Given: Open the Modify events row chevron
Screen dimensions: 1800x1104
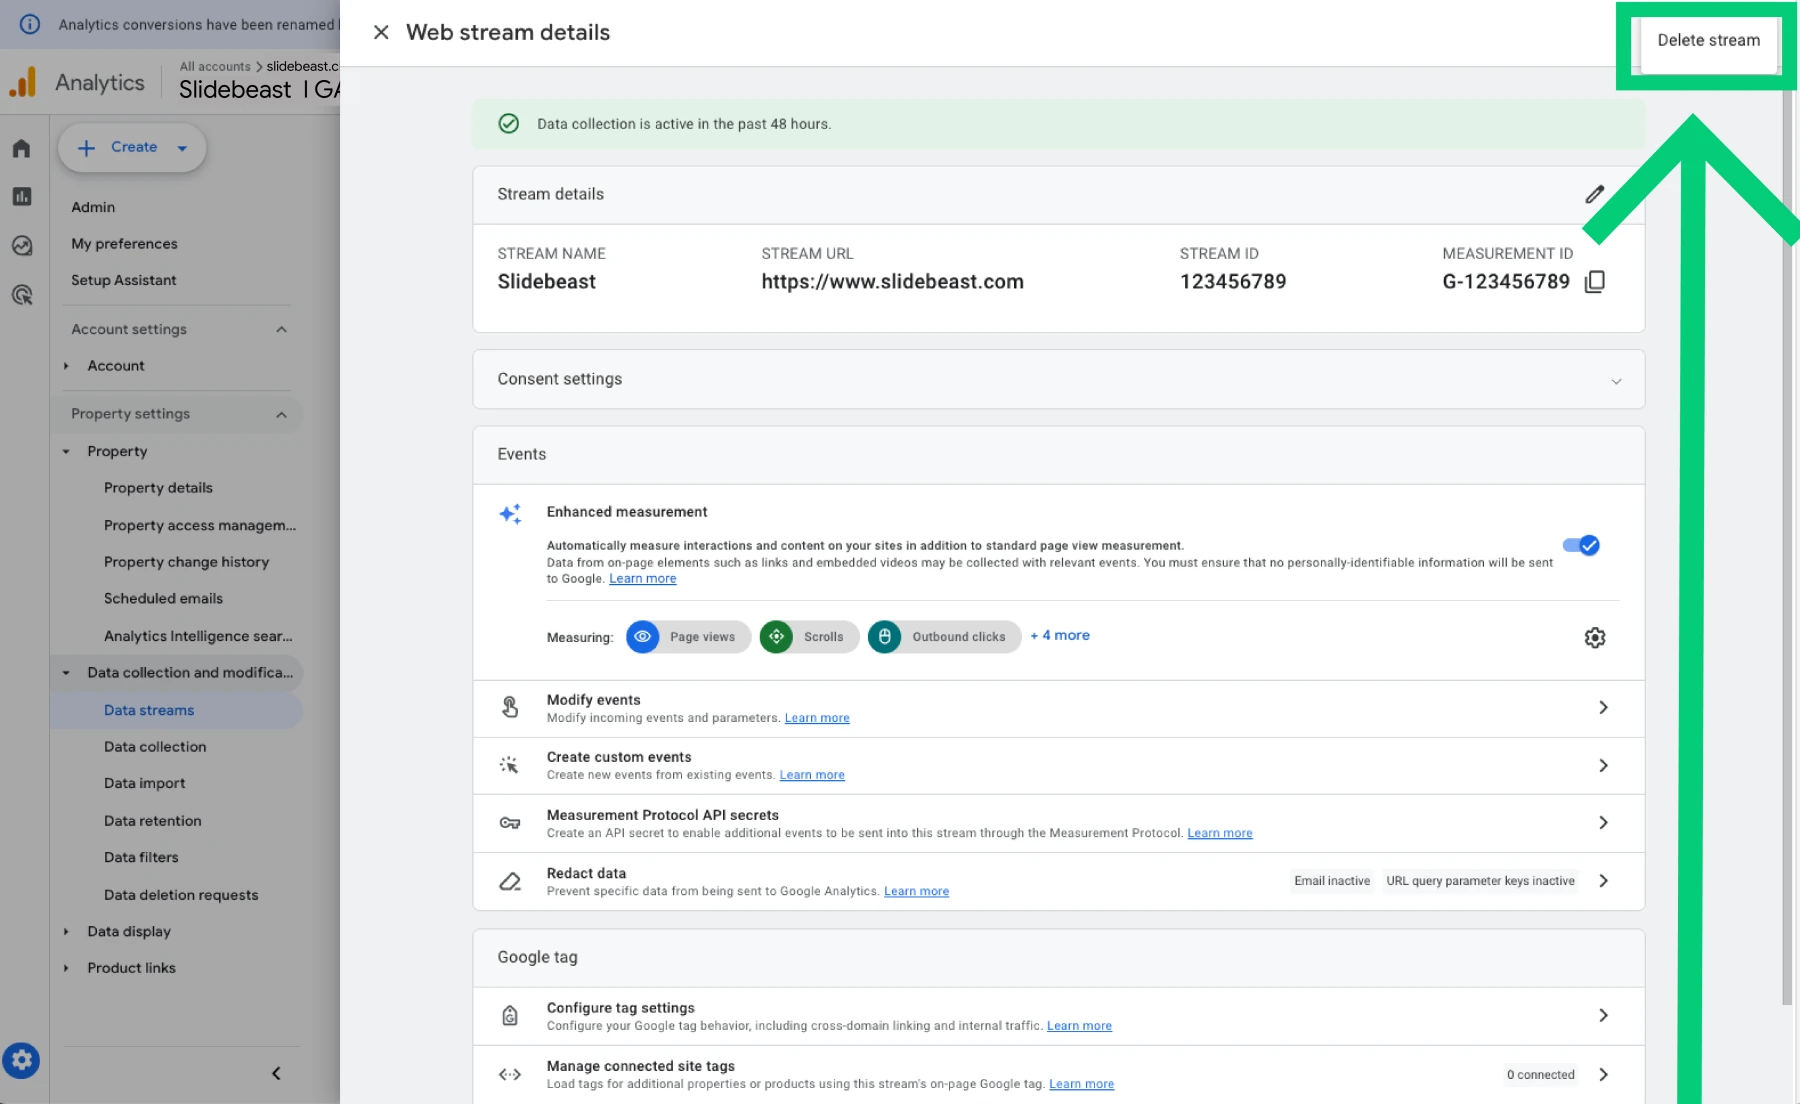Looking at the screenshot, I should pos(1603,707).
